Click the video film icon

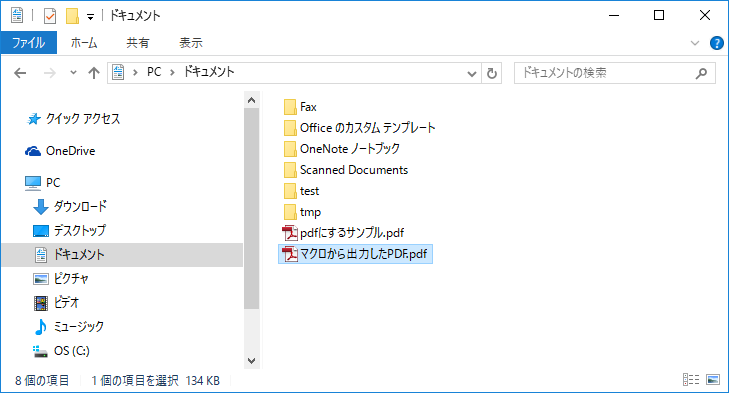click(41, 303)
